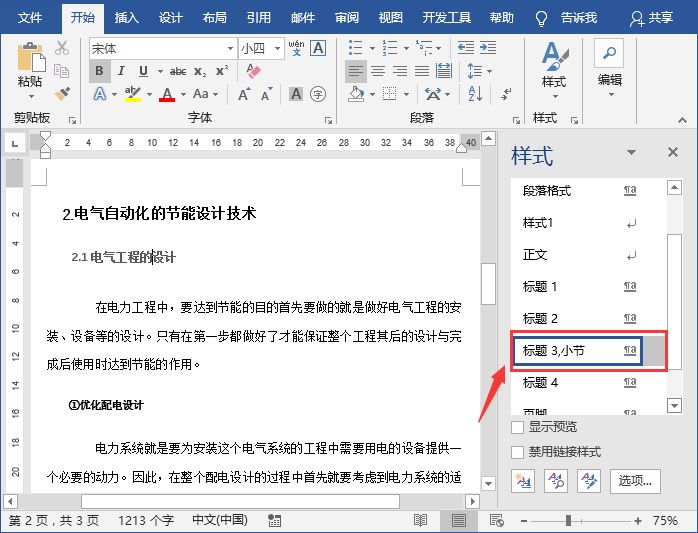
Task: Click the Text Effects A icon
Action: point(100,94)
